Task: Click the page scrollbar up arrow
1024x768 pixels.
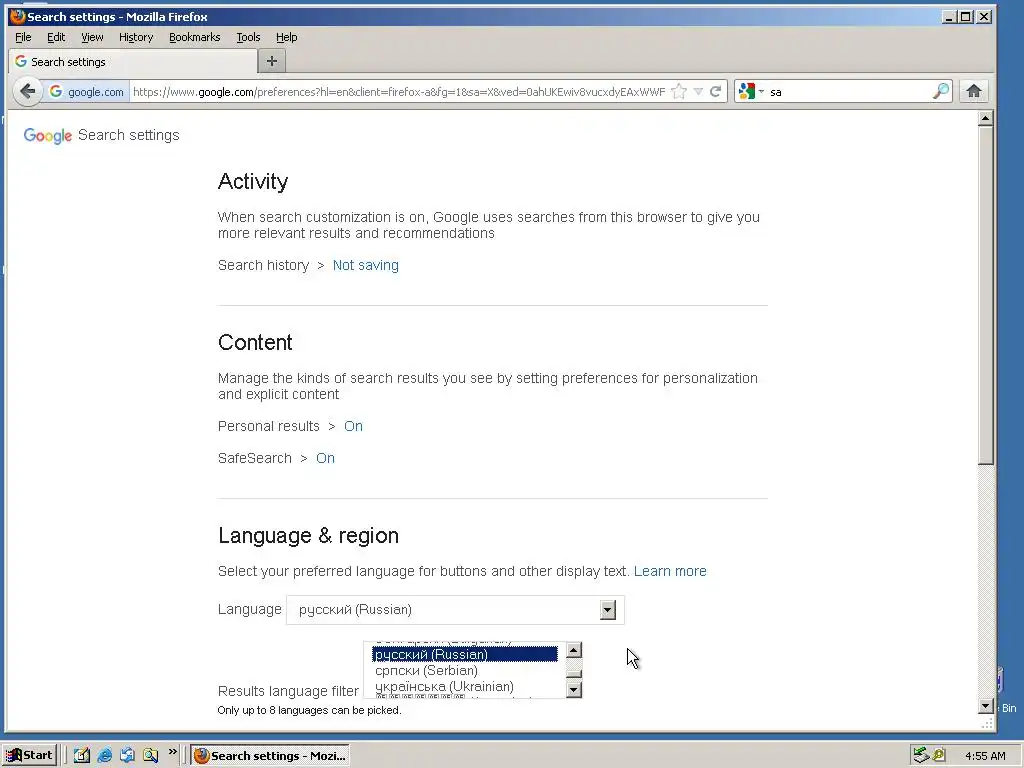Action: 986,118
